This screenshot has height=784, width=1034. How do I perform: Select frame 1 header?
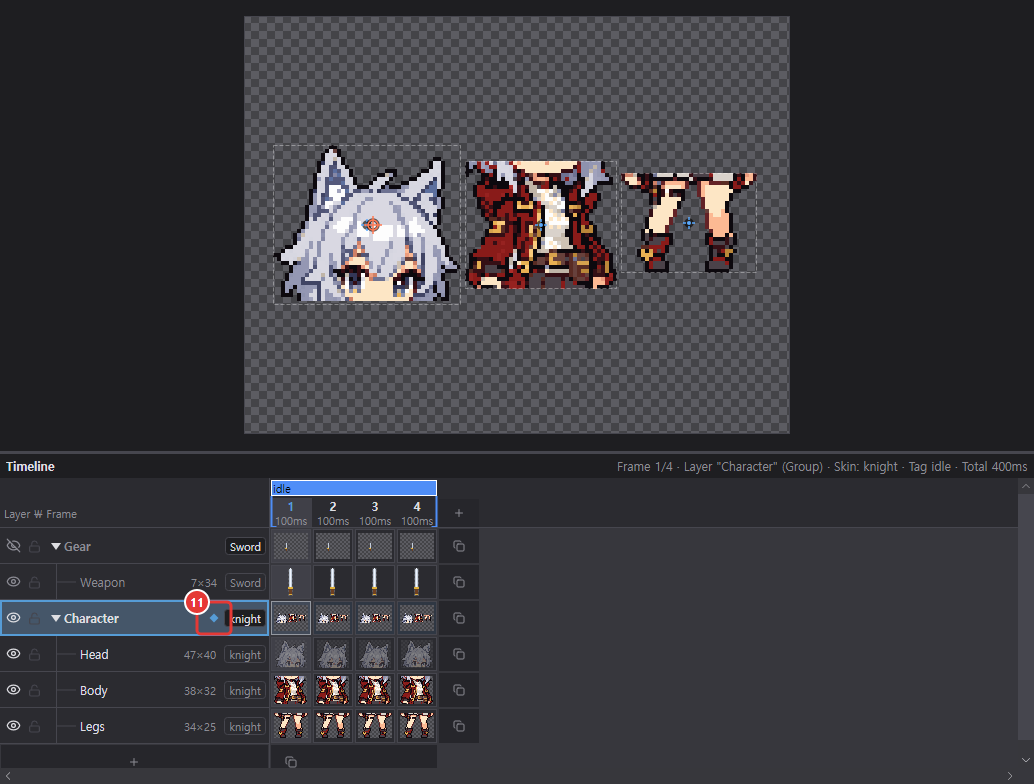click(291, 512)
